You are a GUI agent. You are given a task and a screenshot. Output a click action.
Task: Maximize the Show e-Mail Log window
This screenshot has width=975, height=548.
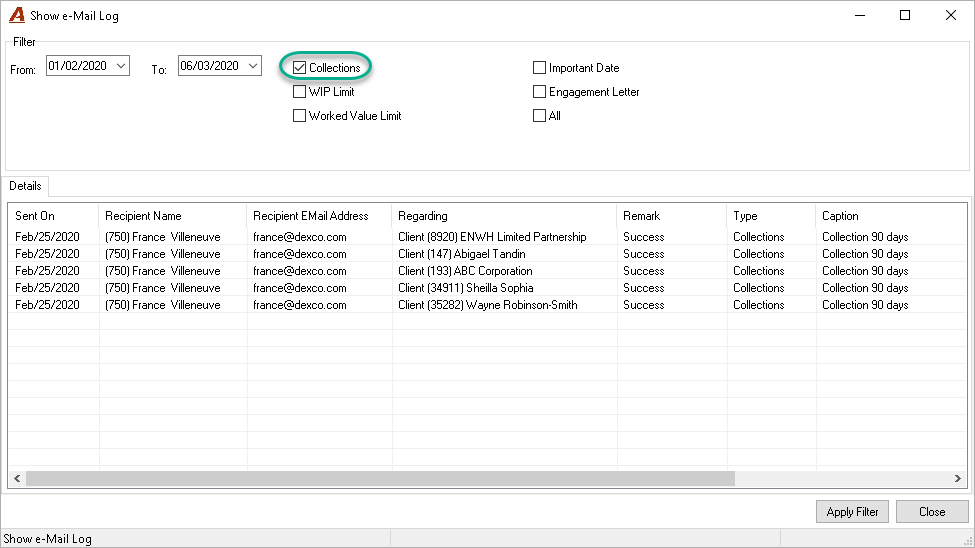coord(905,15)
